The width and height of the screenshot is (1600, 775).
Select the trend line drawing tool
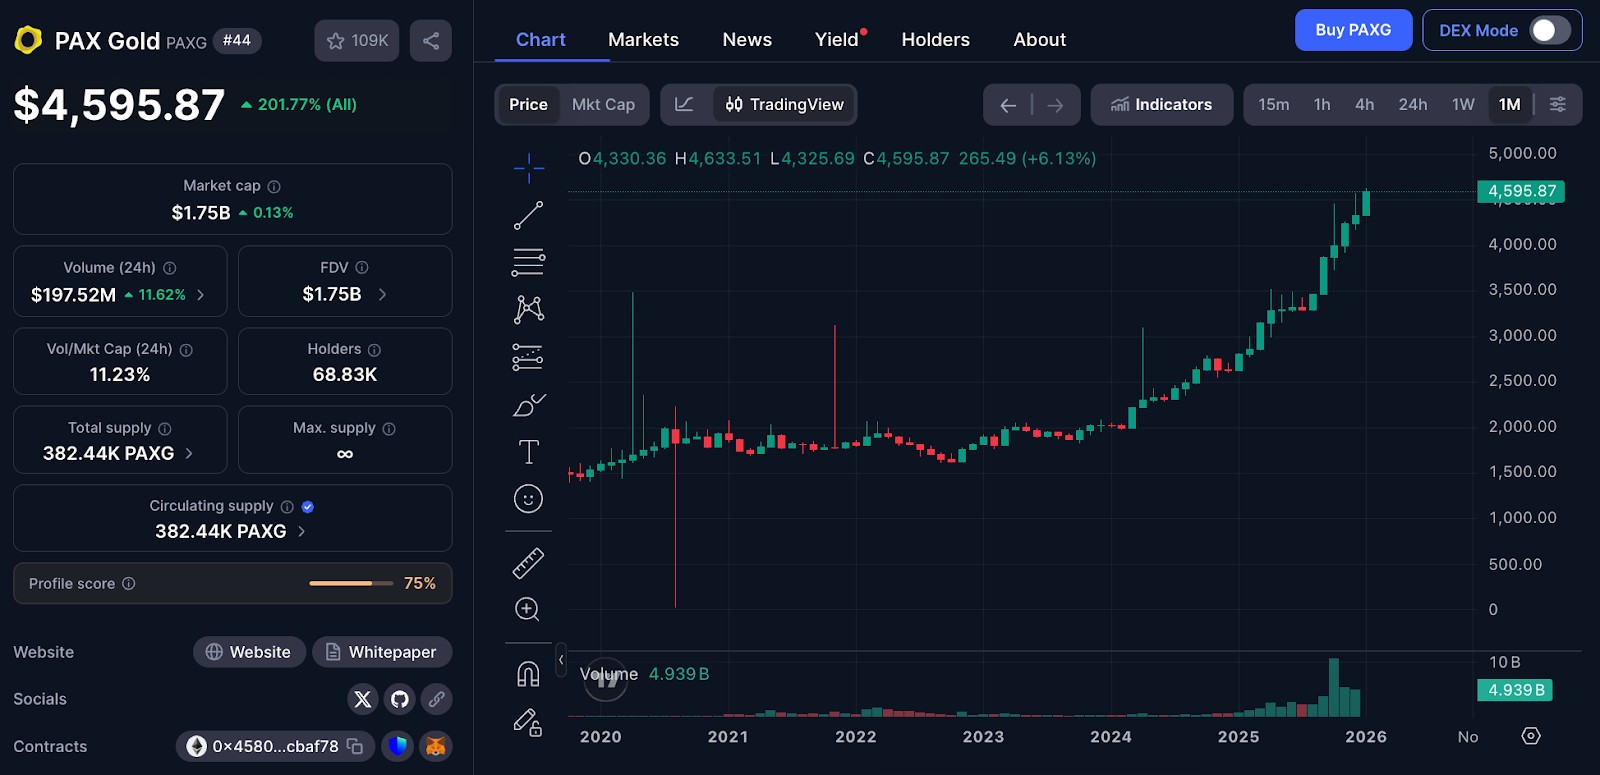[528, 215]
